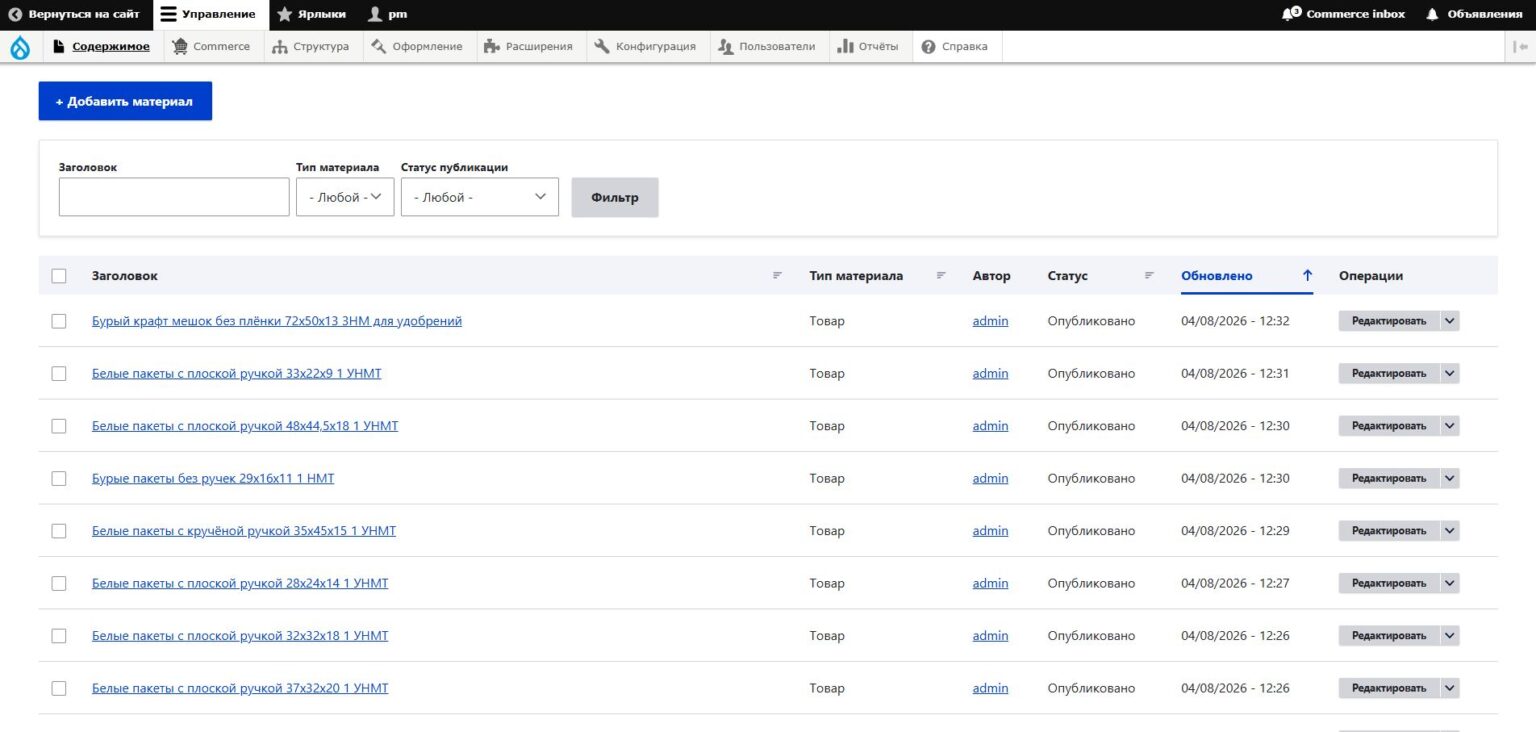
Task: Open the Справка help menu
Action: click(x=955, y=46)
